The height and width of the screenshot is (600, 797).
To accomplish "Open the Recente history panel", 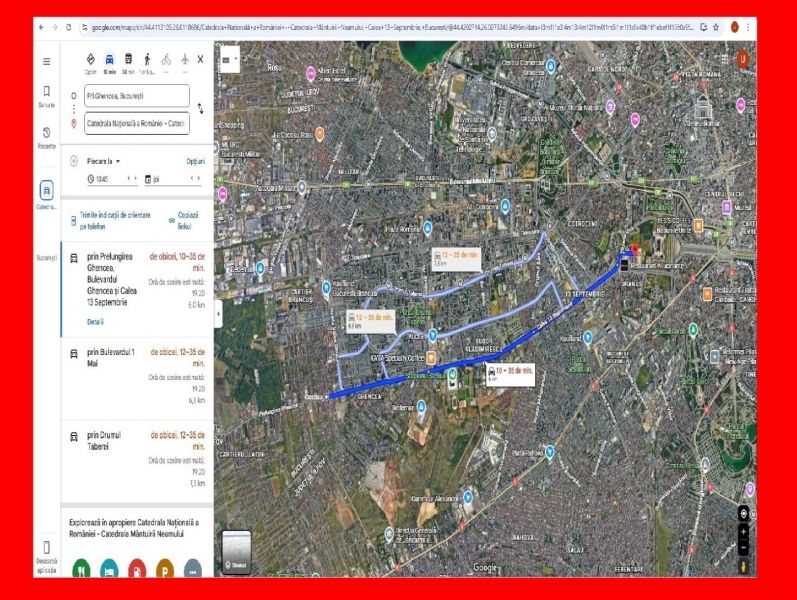I will [x=46, y=137].
